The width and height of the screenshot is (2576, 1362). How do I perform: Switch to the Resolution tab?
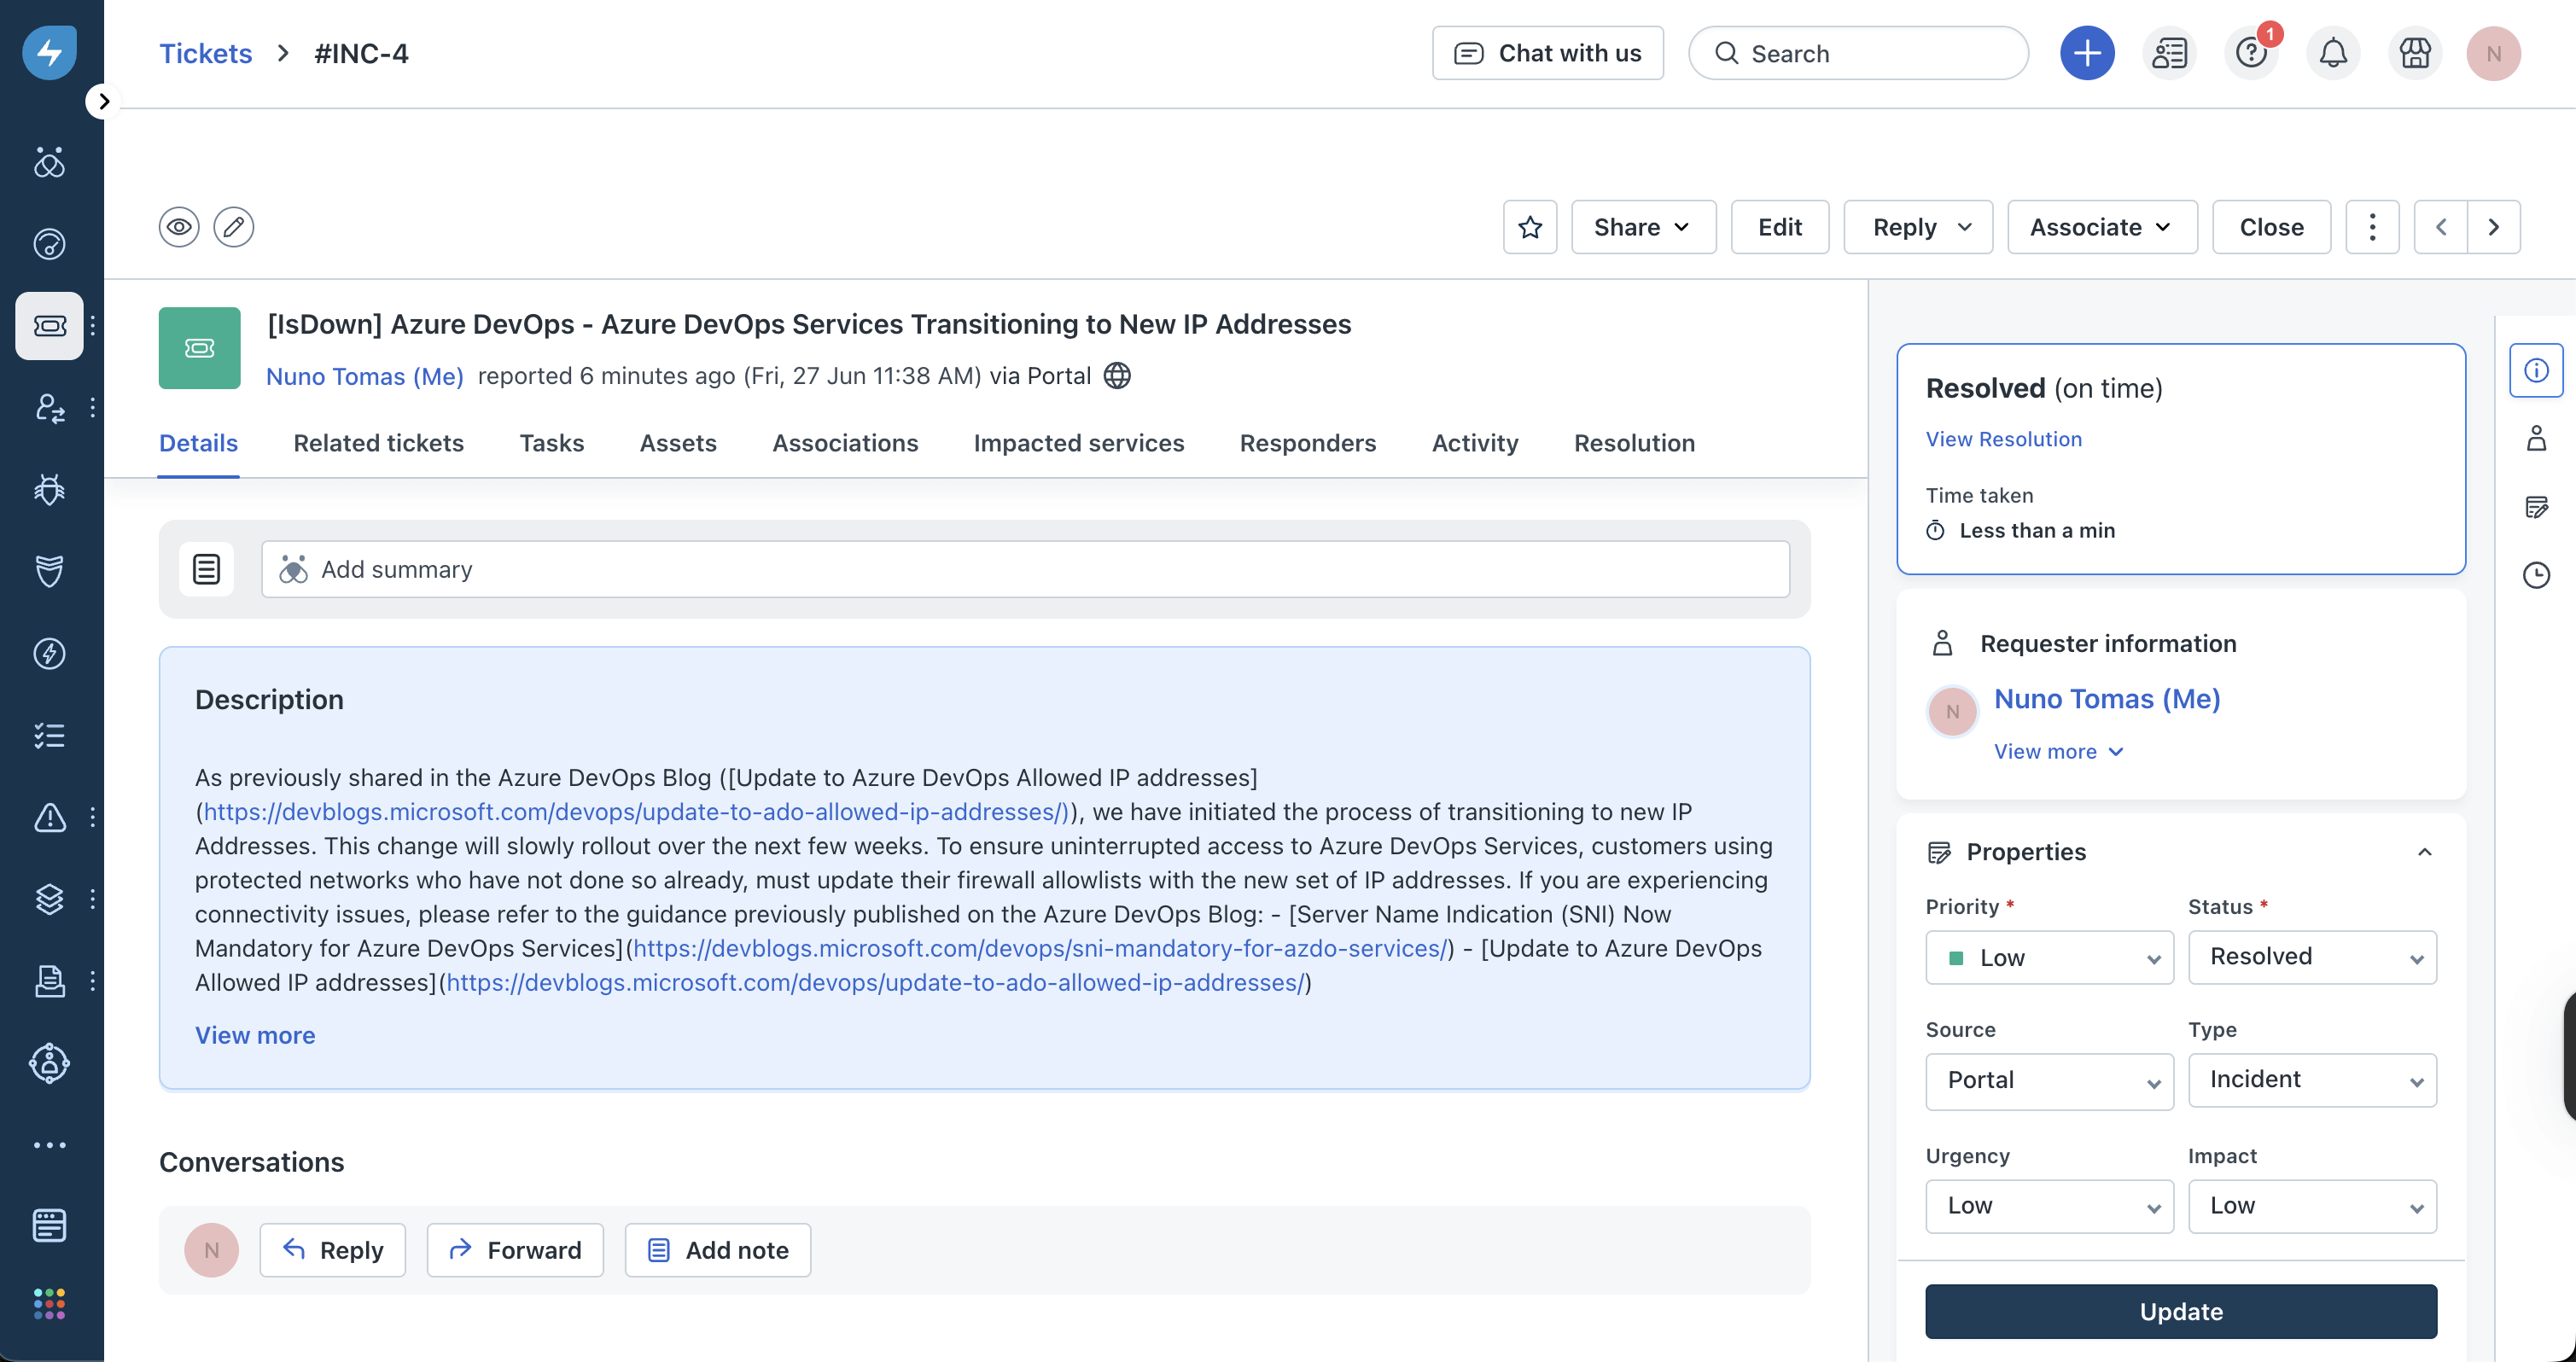[x=1634, y=443]
